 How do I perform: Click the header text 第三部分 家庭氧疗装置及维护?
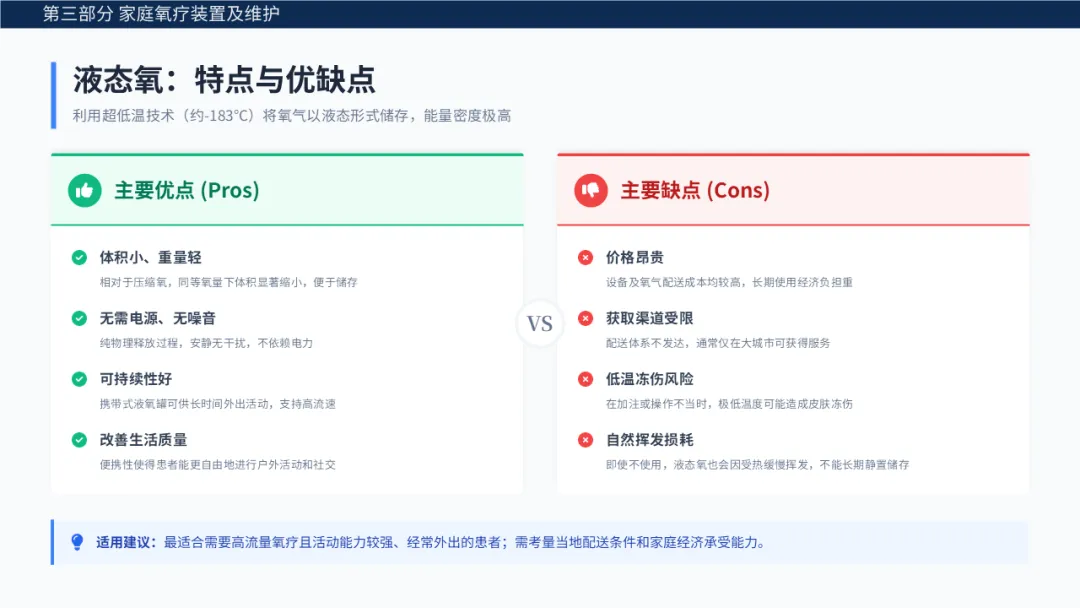coord(161,14)
